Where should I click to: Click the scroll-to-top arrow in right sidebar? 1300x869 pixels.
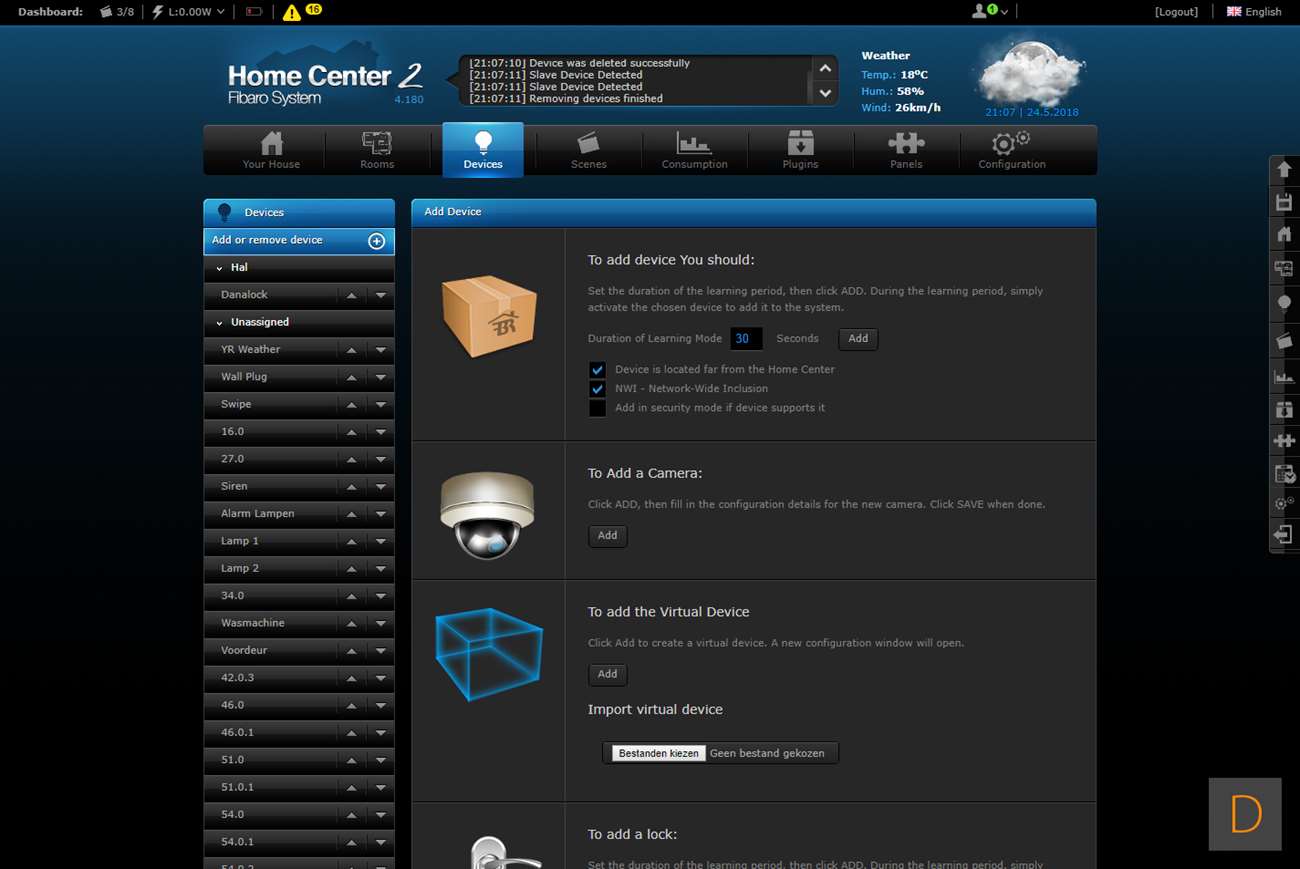point(1284,170)
